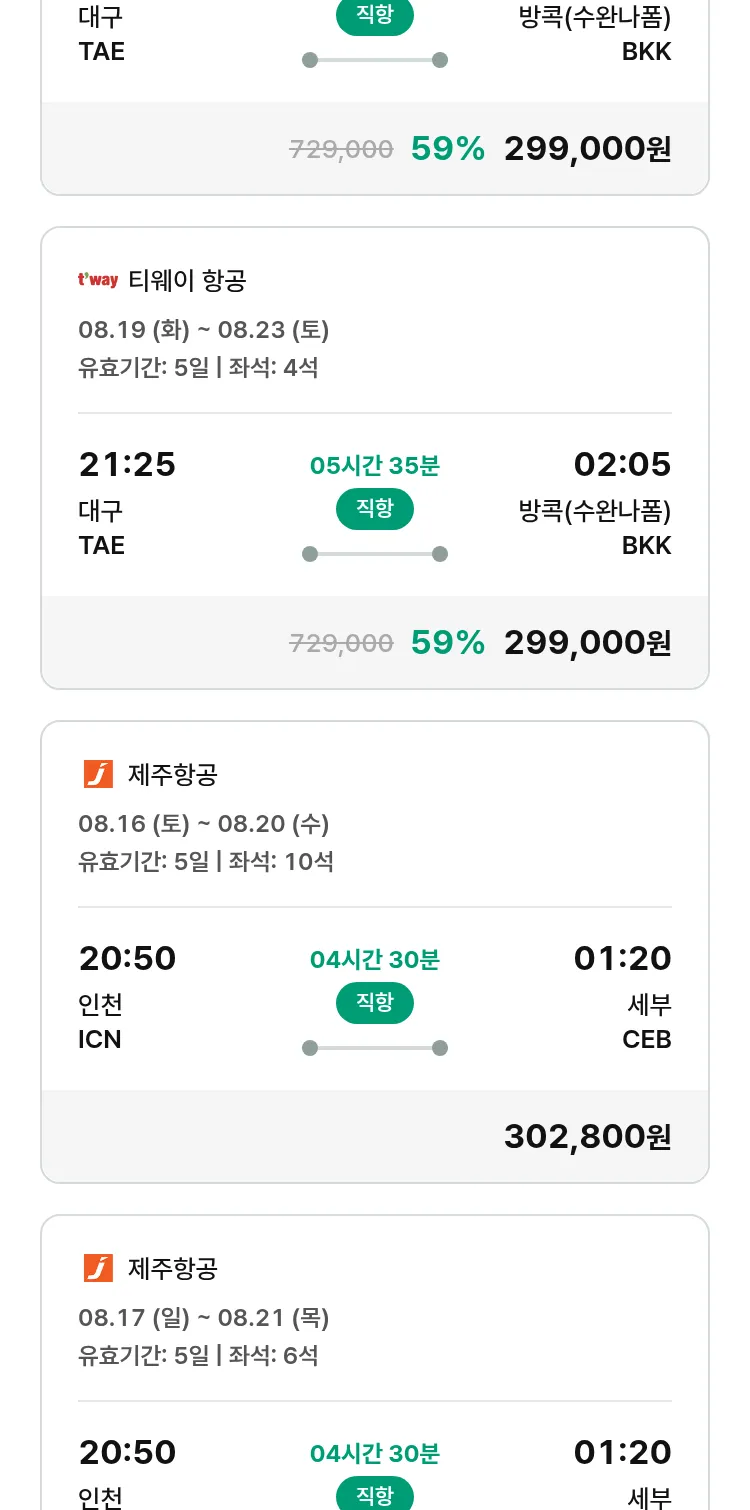Click the 02:05 arrival at 방콕(수완나품)

coord(622,465)
